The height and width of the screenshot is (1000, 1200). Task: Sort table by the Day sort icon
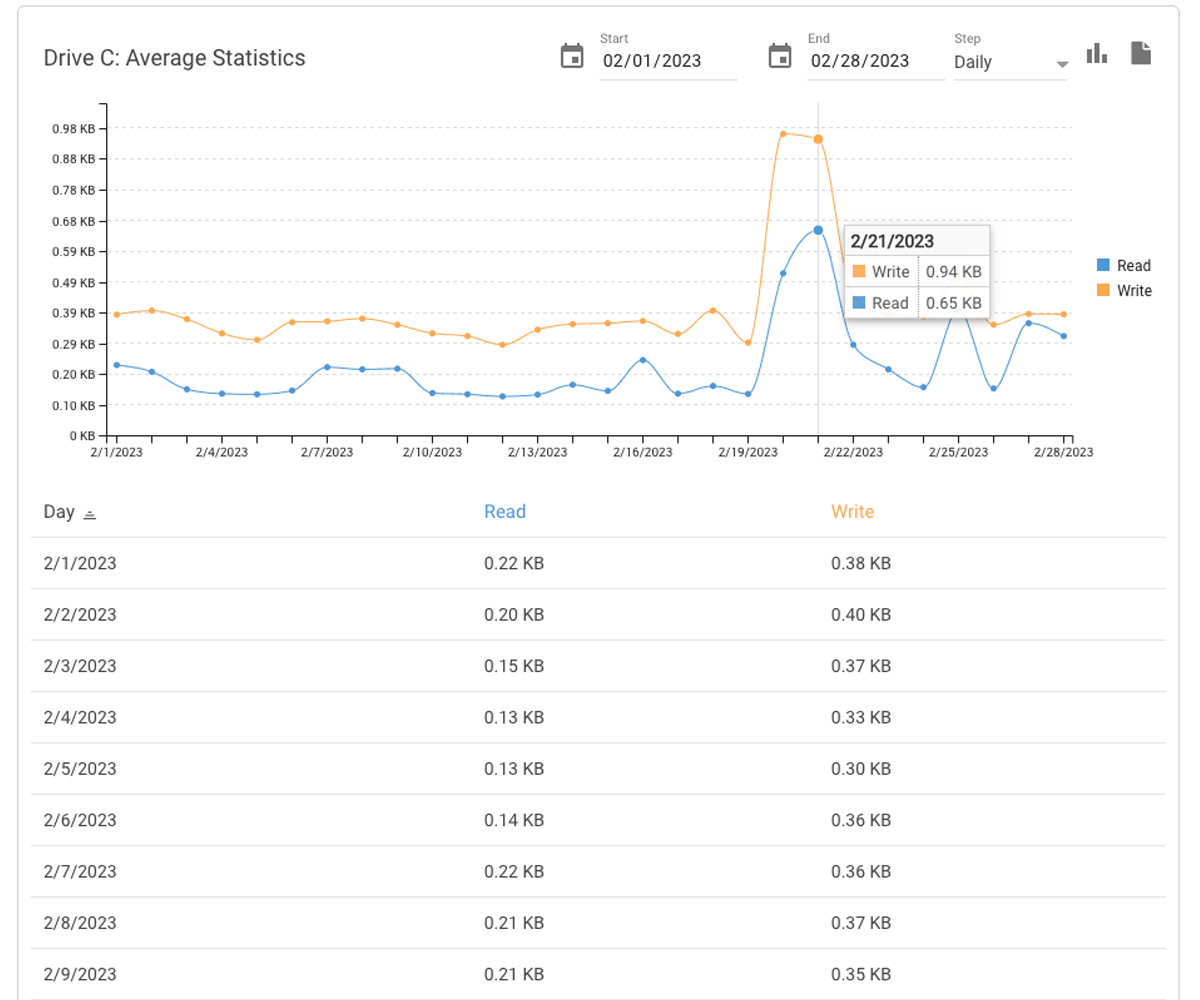pos(90,514)
